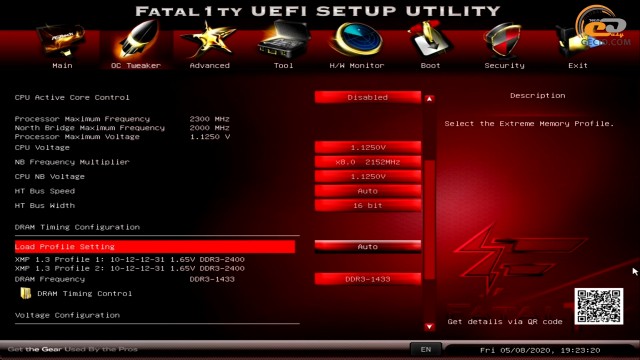Screen dimensions: 640x360
Task: Open the HT Bus Width 16 bit dropdown
Action: 367,205
